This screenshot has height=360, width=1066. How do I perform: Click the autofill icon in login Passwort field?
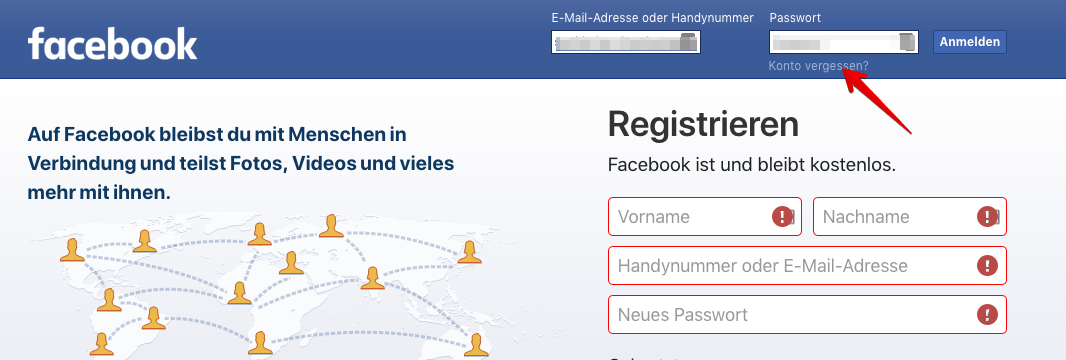(x=908, y=42)
